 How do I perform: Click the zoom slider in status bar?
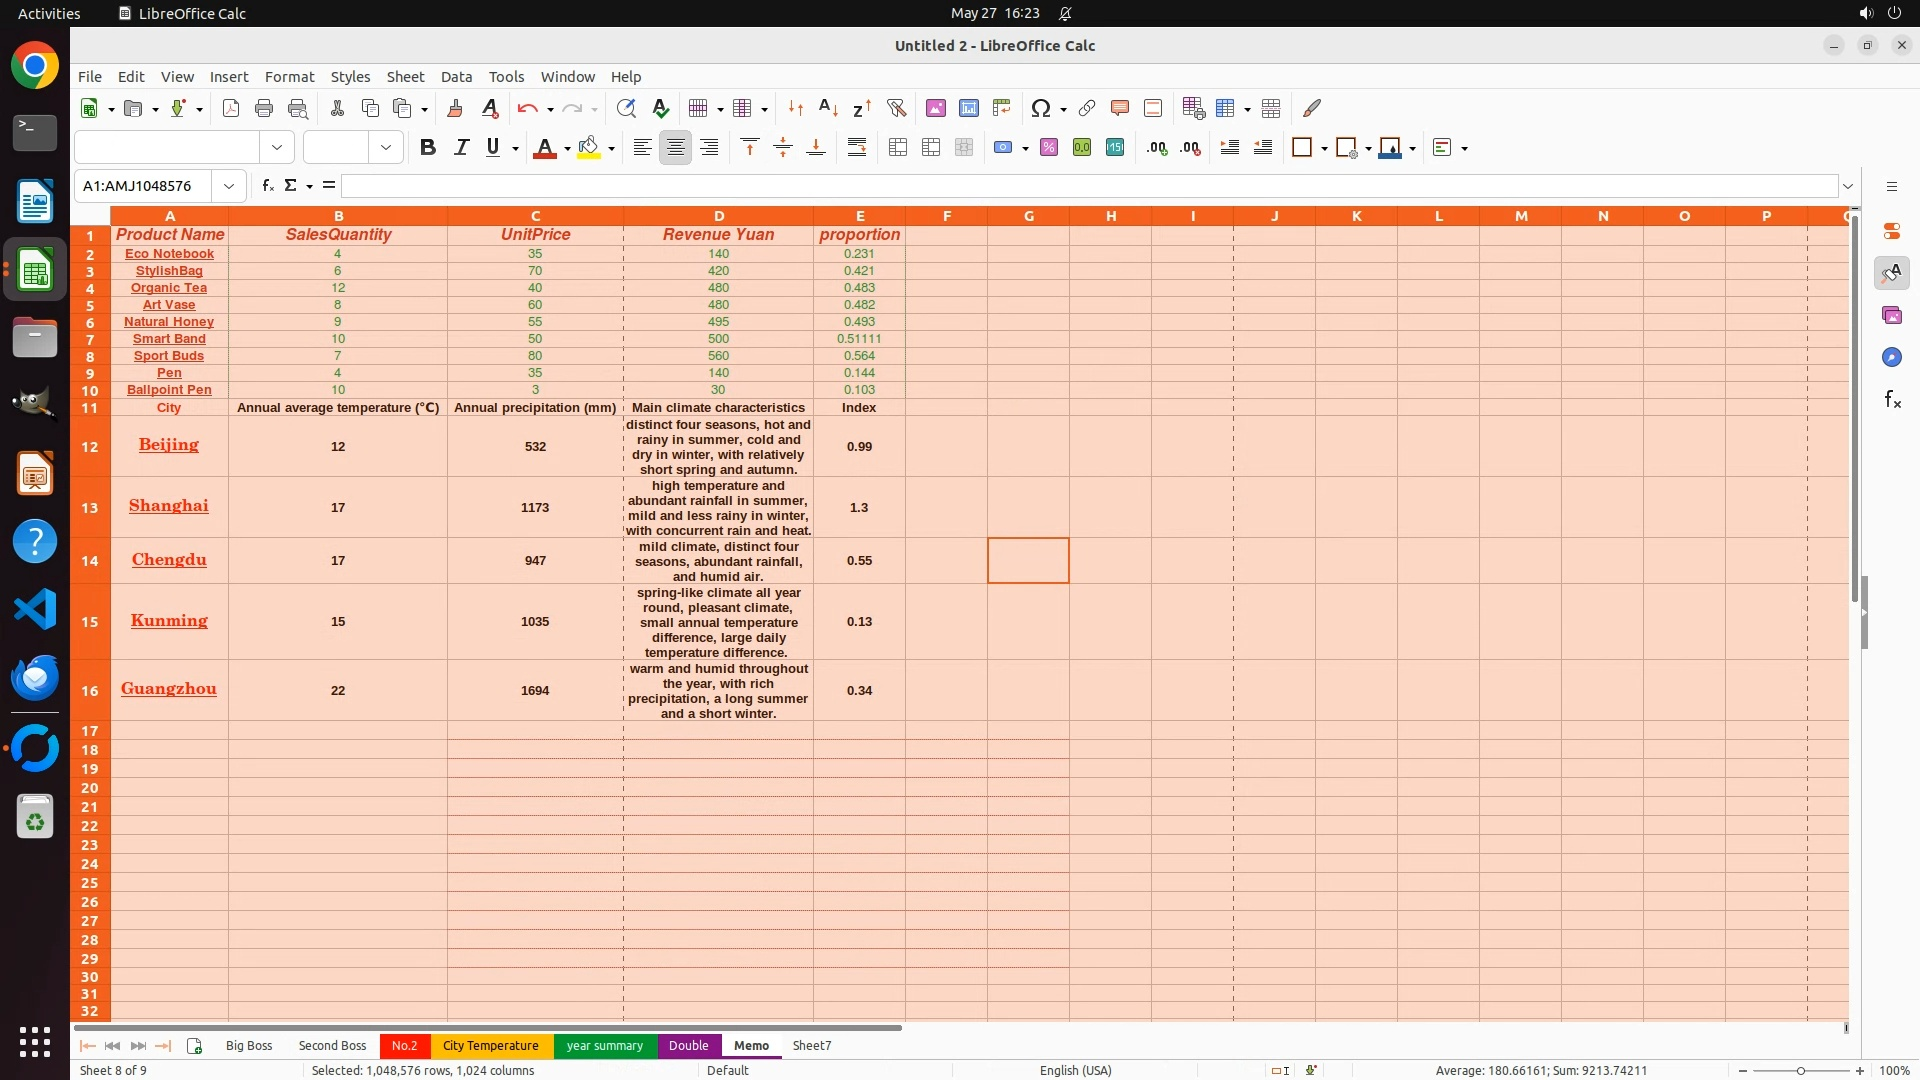pos(1801,1071)
